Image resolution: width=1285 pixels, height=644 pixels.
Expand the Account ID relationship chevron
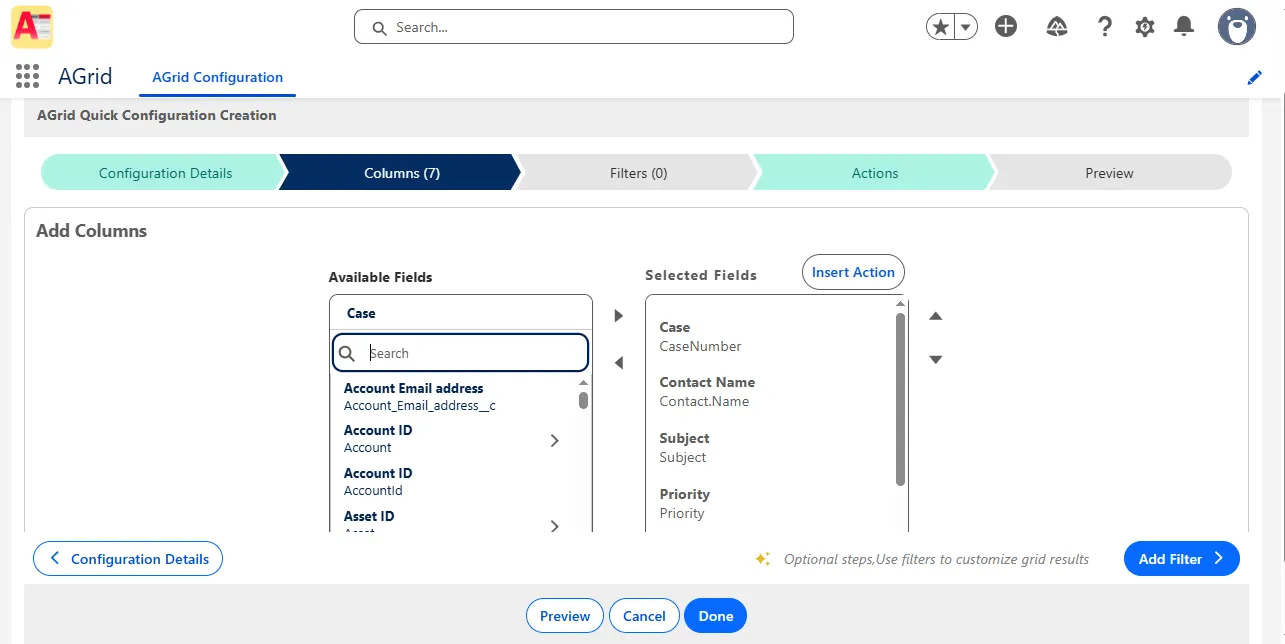tap(555, 440)
